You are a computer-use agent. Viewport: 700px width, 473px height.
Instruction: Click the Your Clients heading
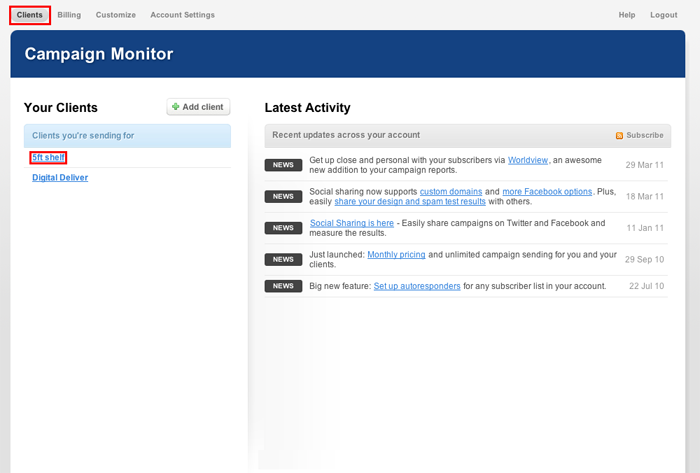point(61,108)
